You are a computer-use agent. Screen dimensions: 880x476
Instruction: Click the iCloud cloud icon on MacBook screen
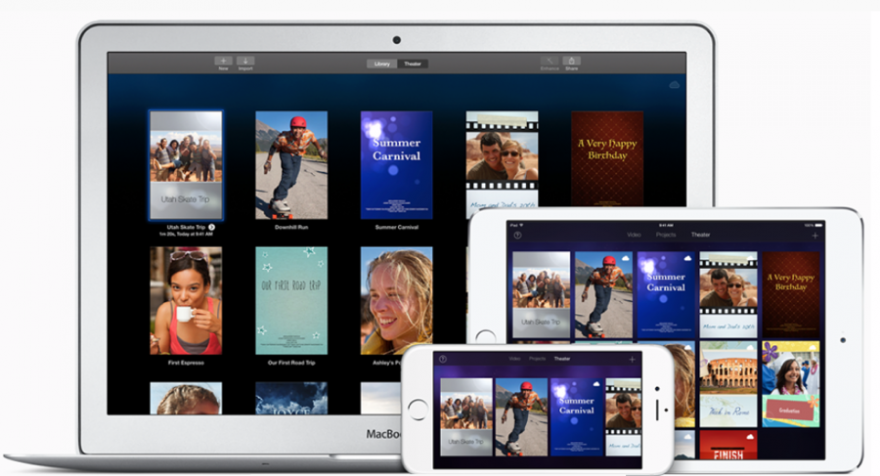pos(675,85)
